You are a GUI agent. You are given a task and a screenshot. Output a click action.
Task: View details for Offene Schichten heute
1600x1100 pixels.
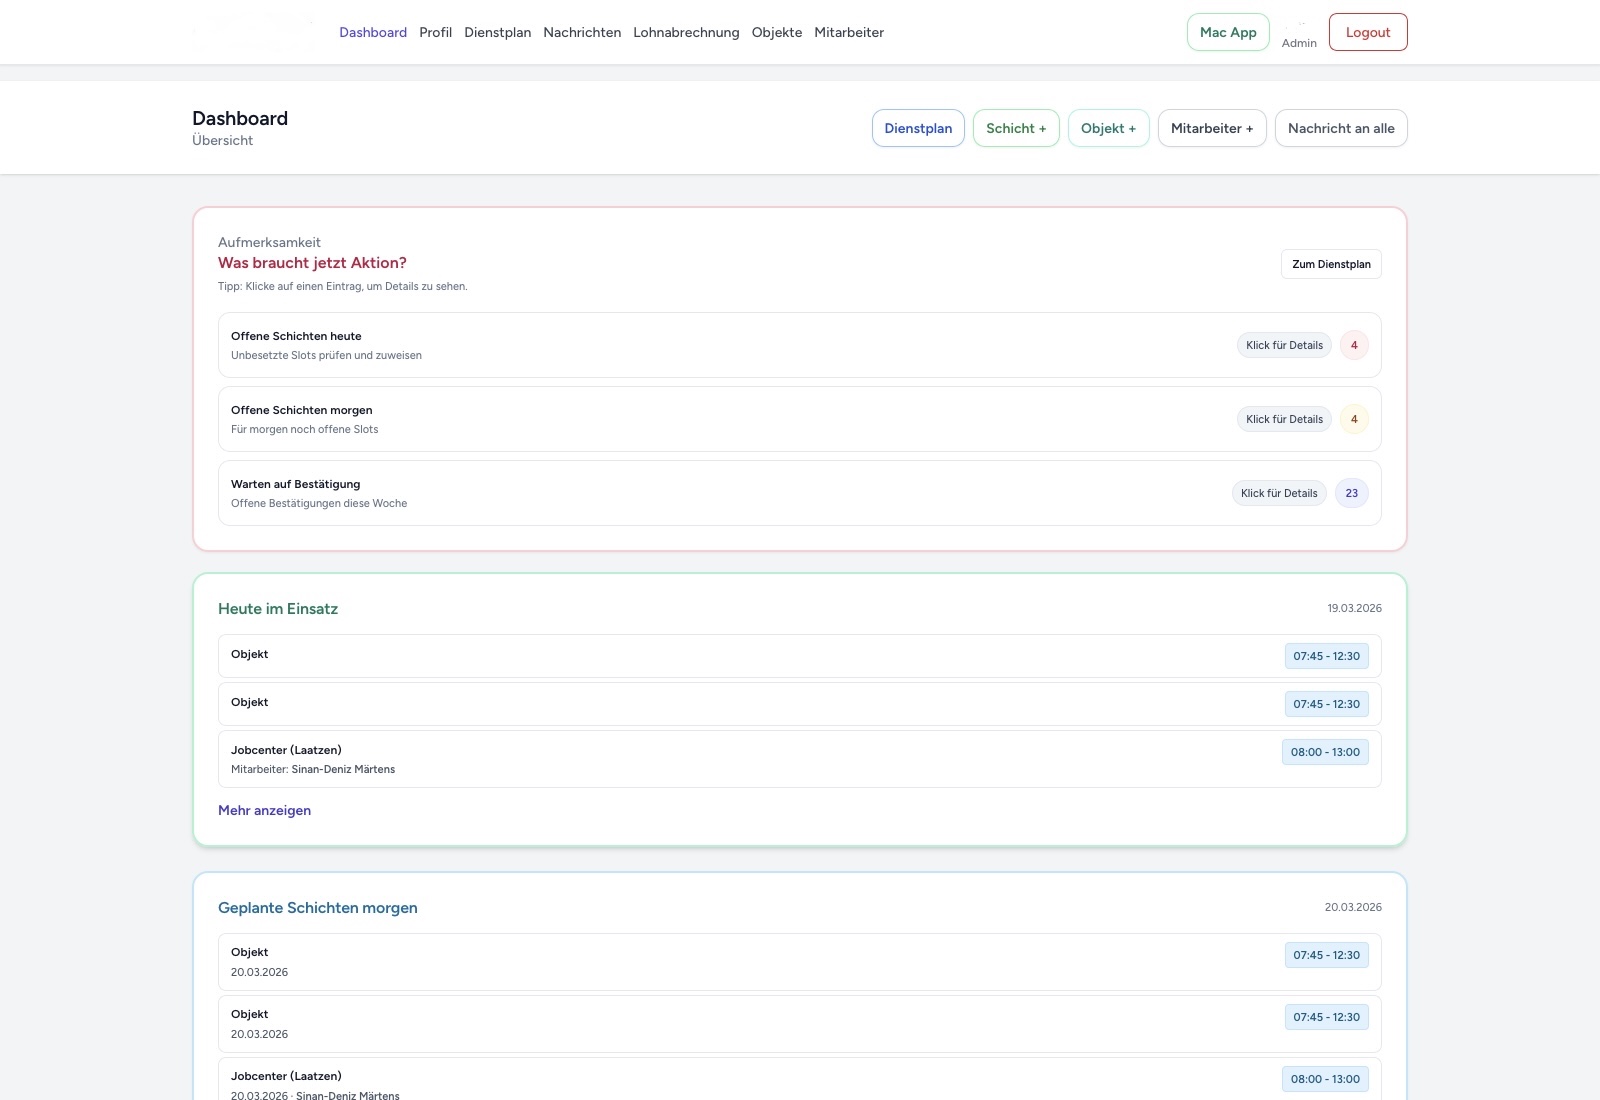pos(1283,345)
